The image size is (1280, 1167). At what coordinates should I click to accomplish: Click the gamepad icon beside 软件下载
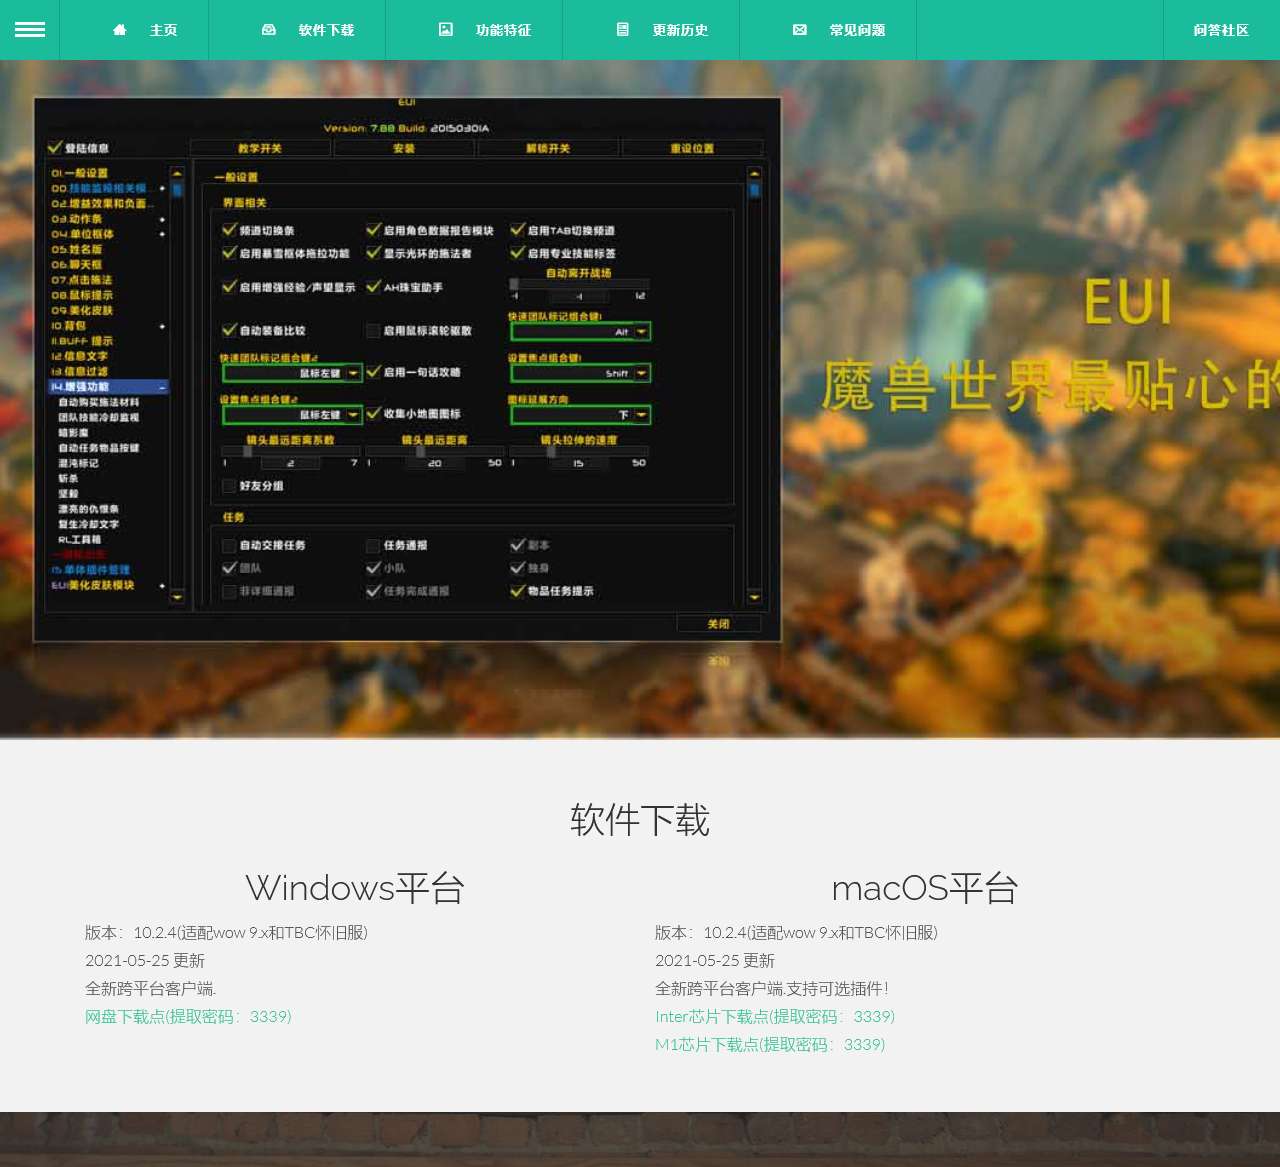point(269,30)
